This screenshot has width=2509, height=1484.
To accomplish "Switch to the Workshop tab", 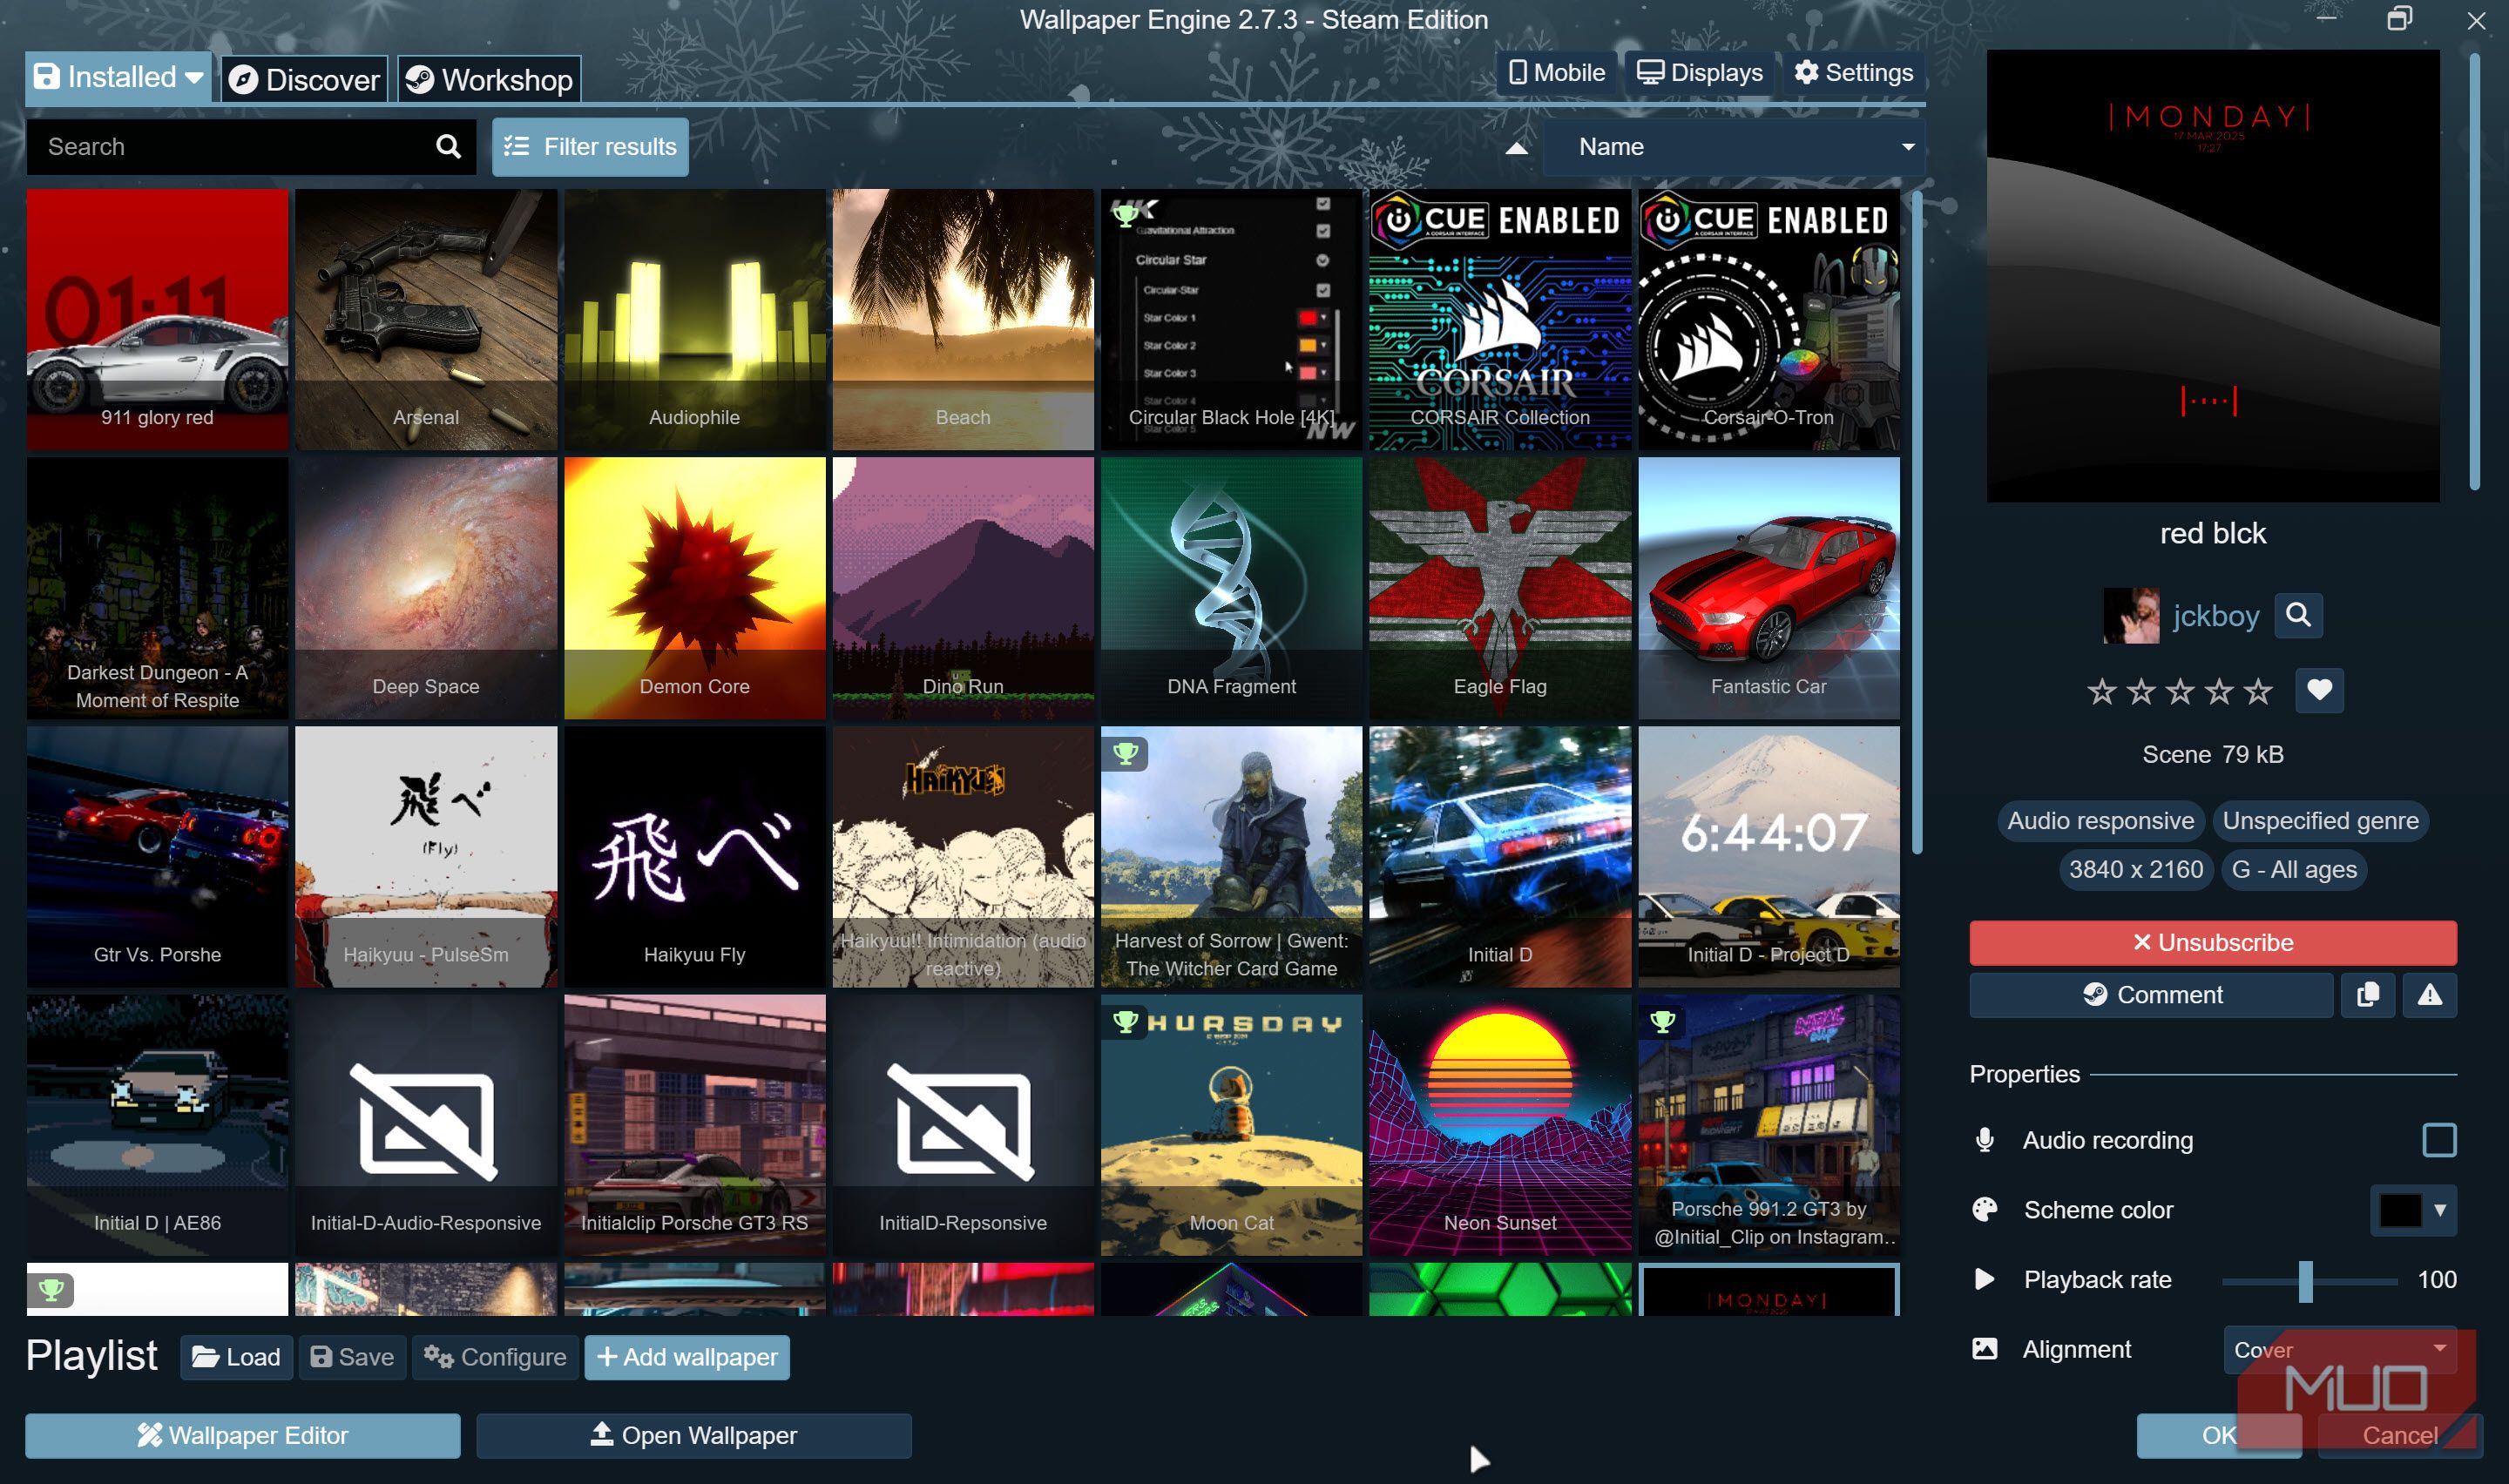I will pyautogui.click(x=489, y=79).
